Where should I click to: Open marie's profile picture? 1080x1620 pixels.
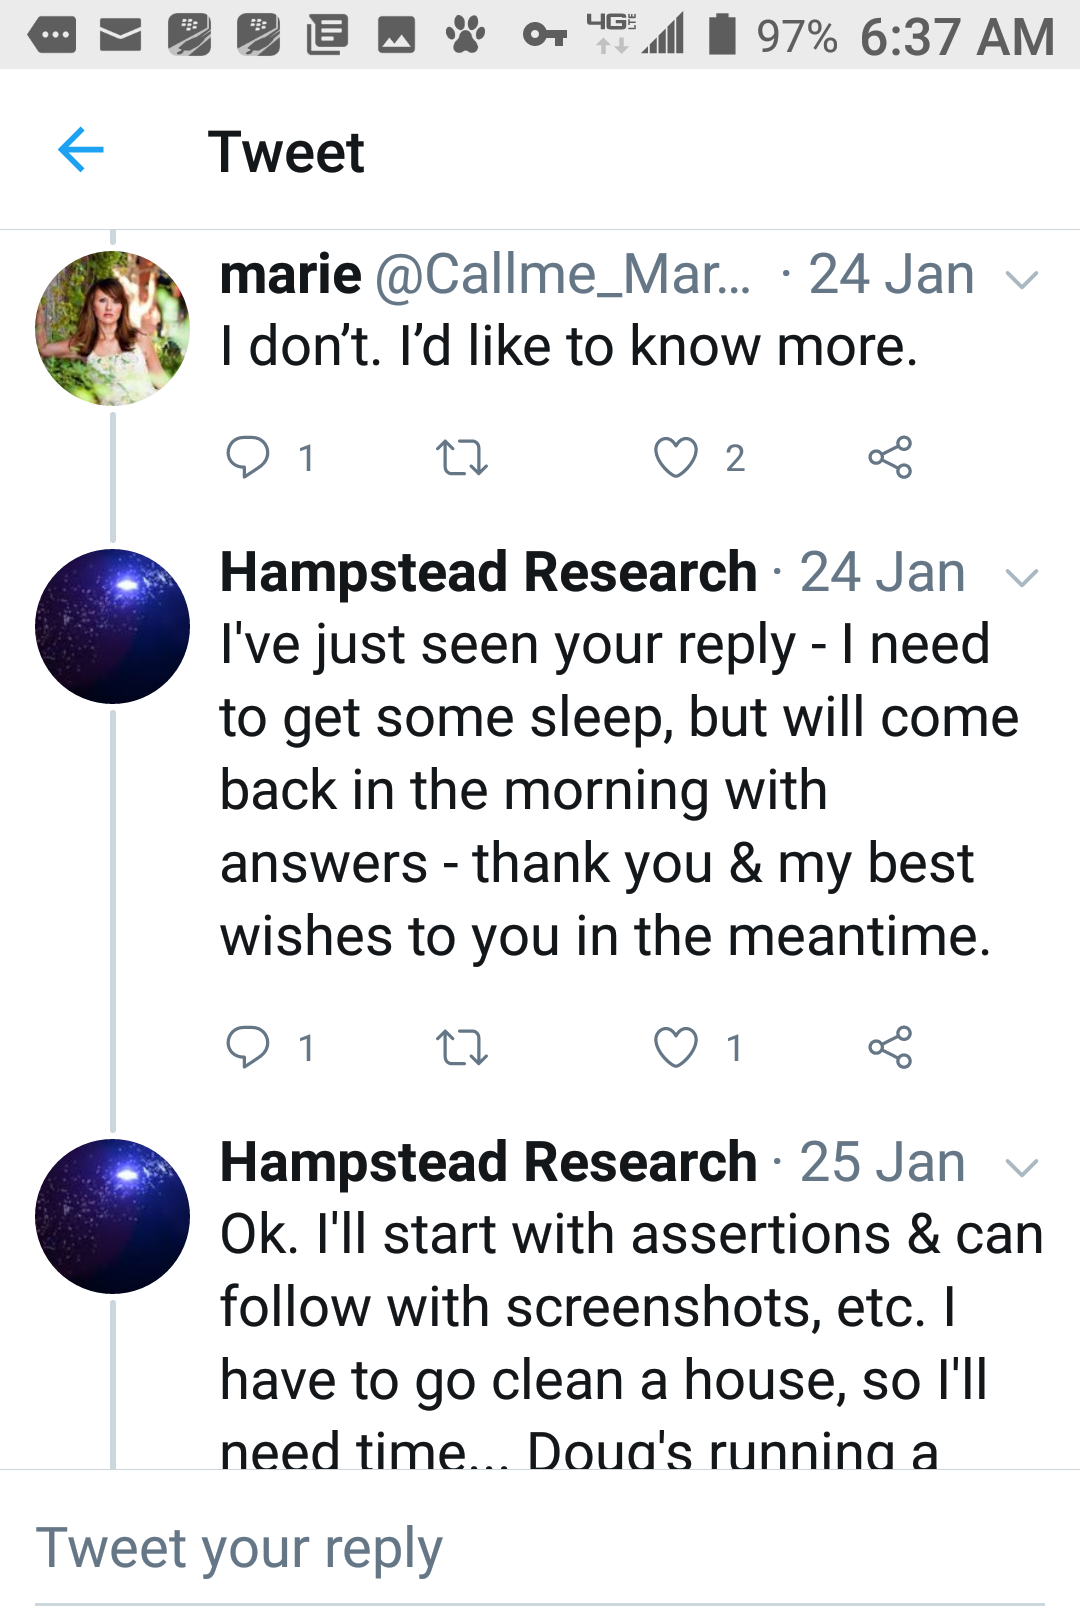coord(112,328)
